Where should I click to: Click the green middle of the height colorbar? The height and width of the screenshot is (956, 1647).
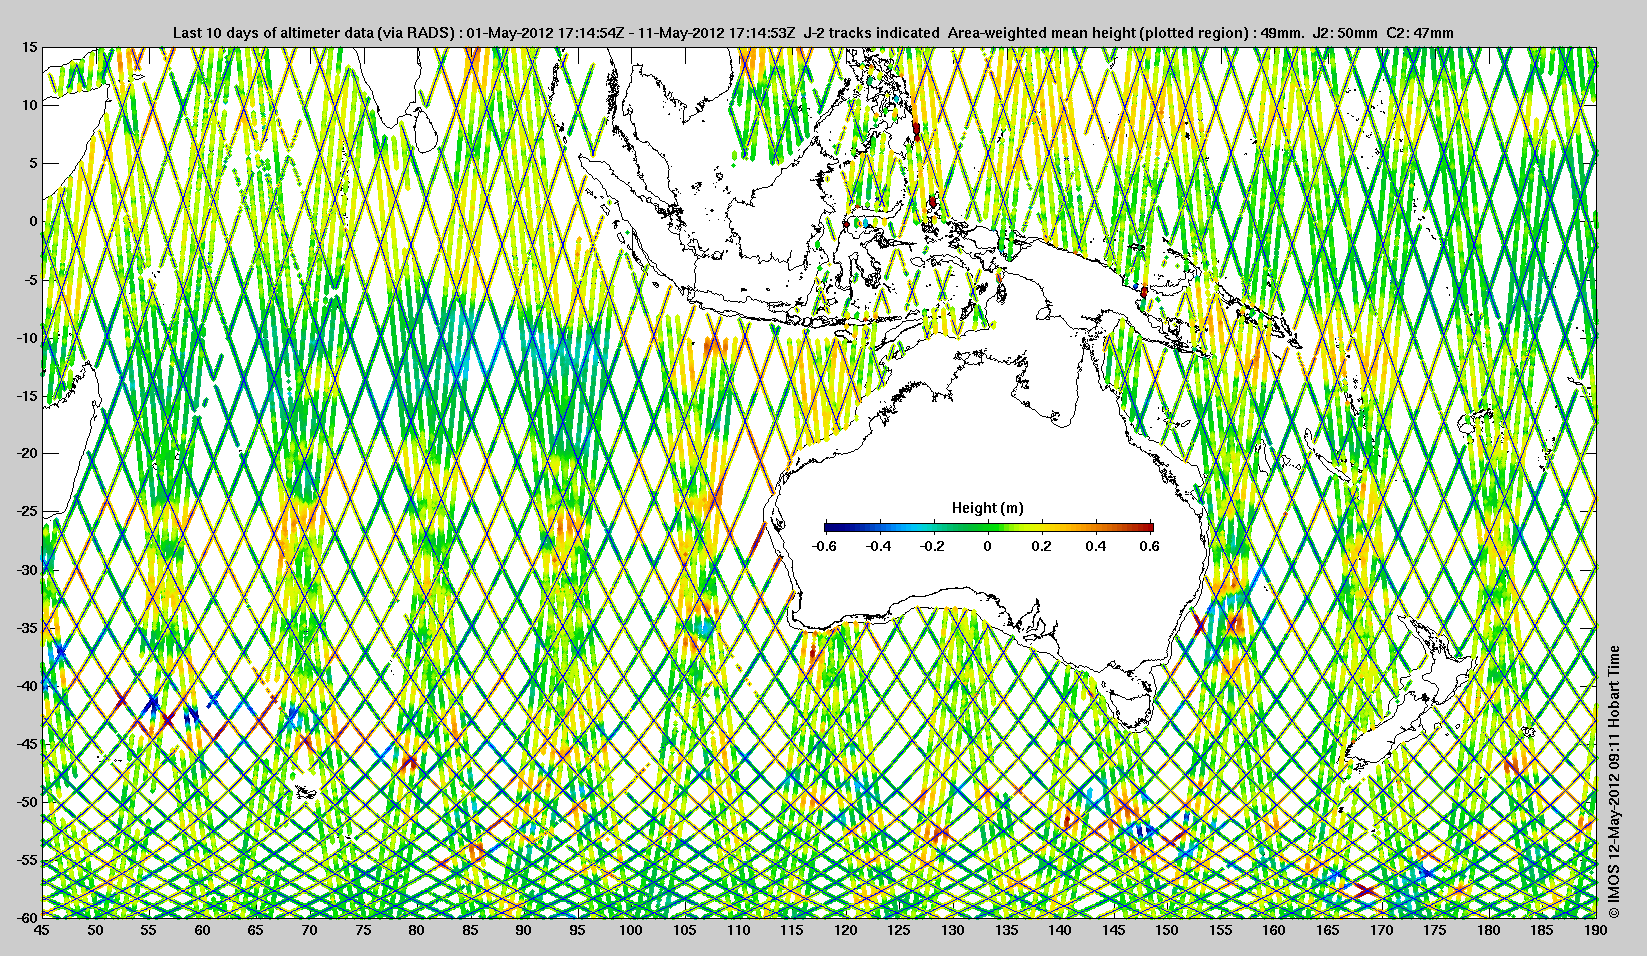tap(988, 527)
